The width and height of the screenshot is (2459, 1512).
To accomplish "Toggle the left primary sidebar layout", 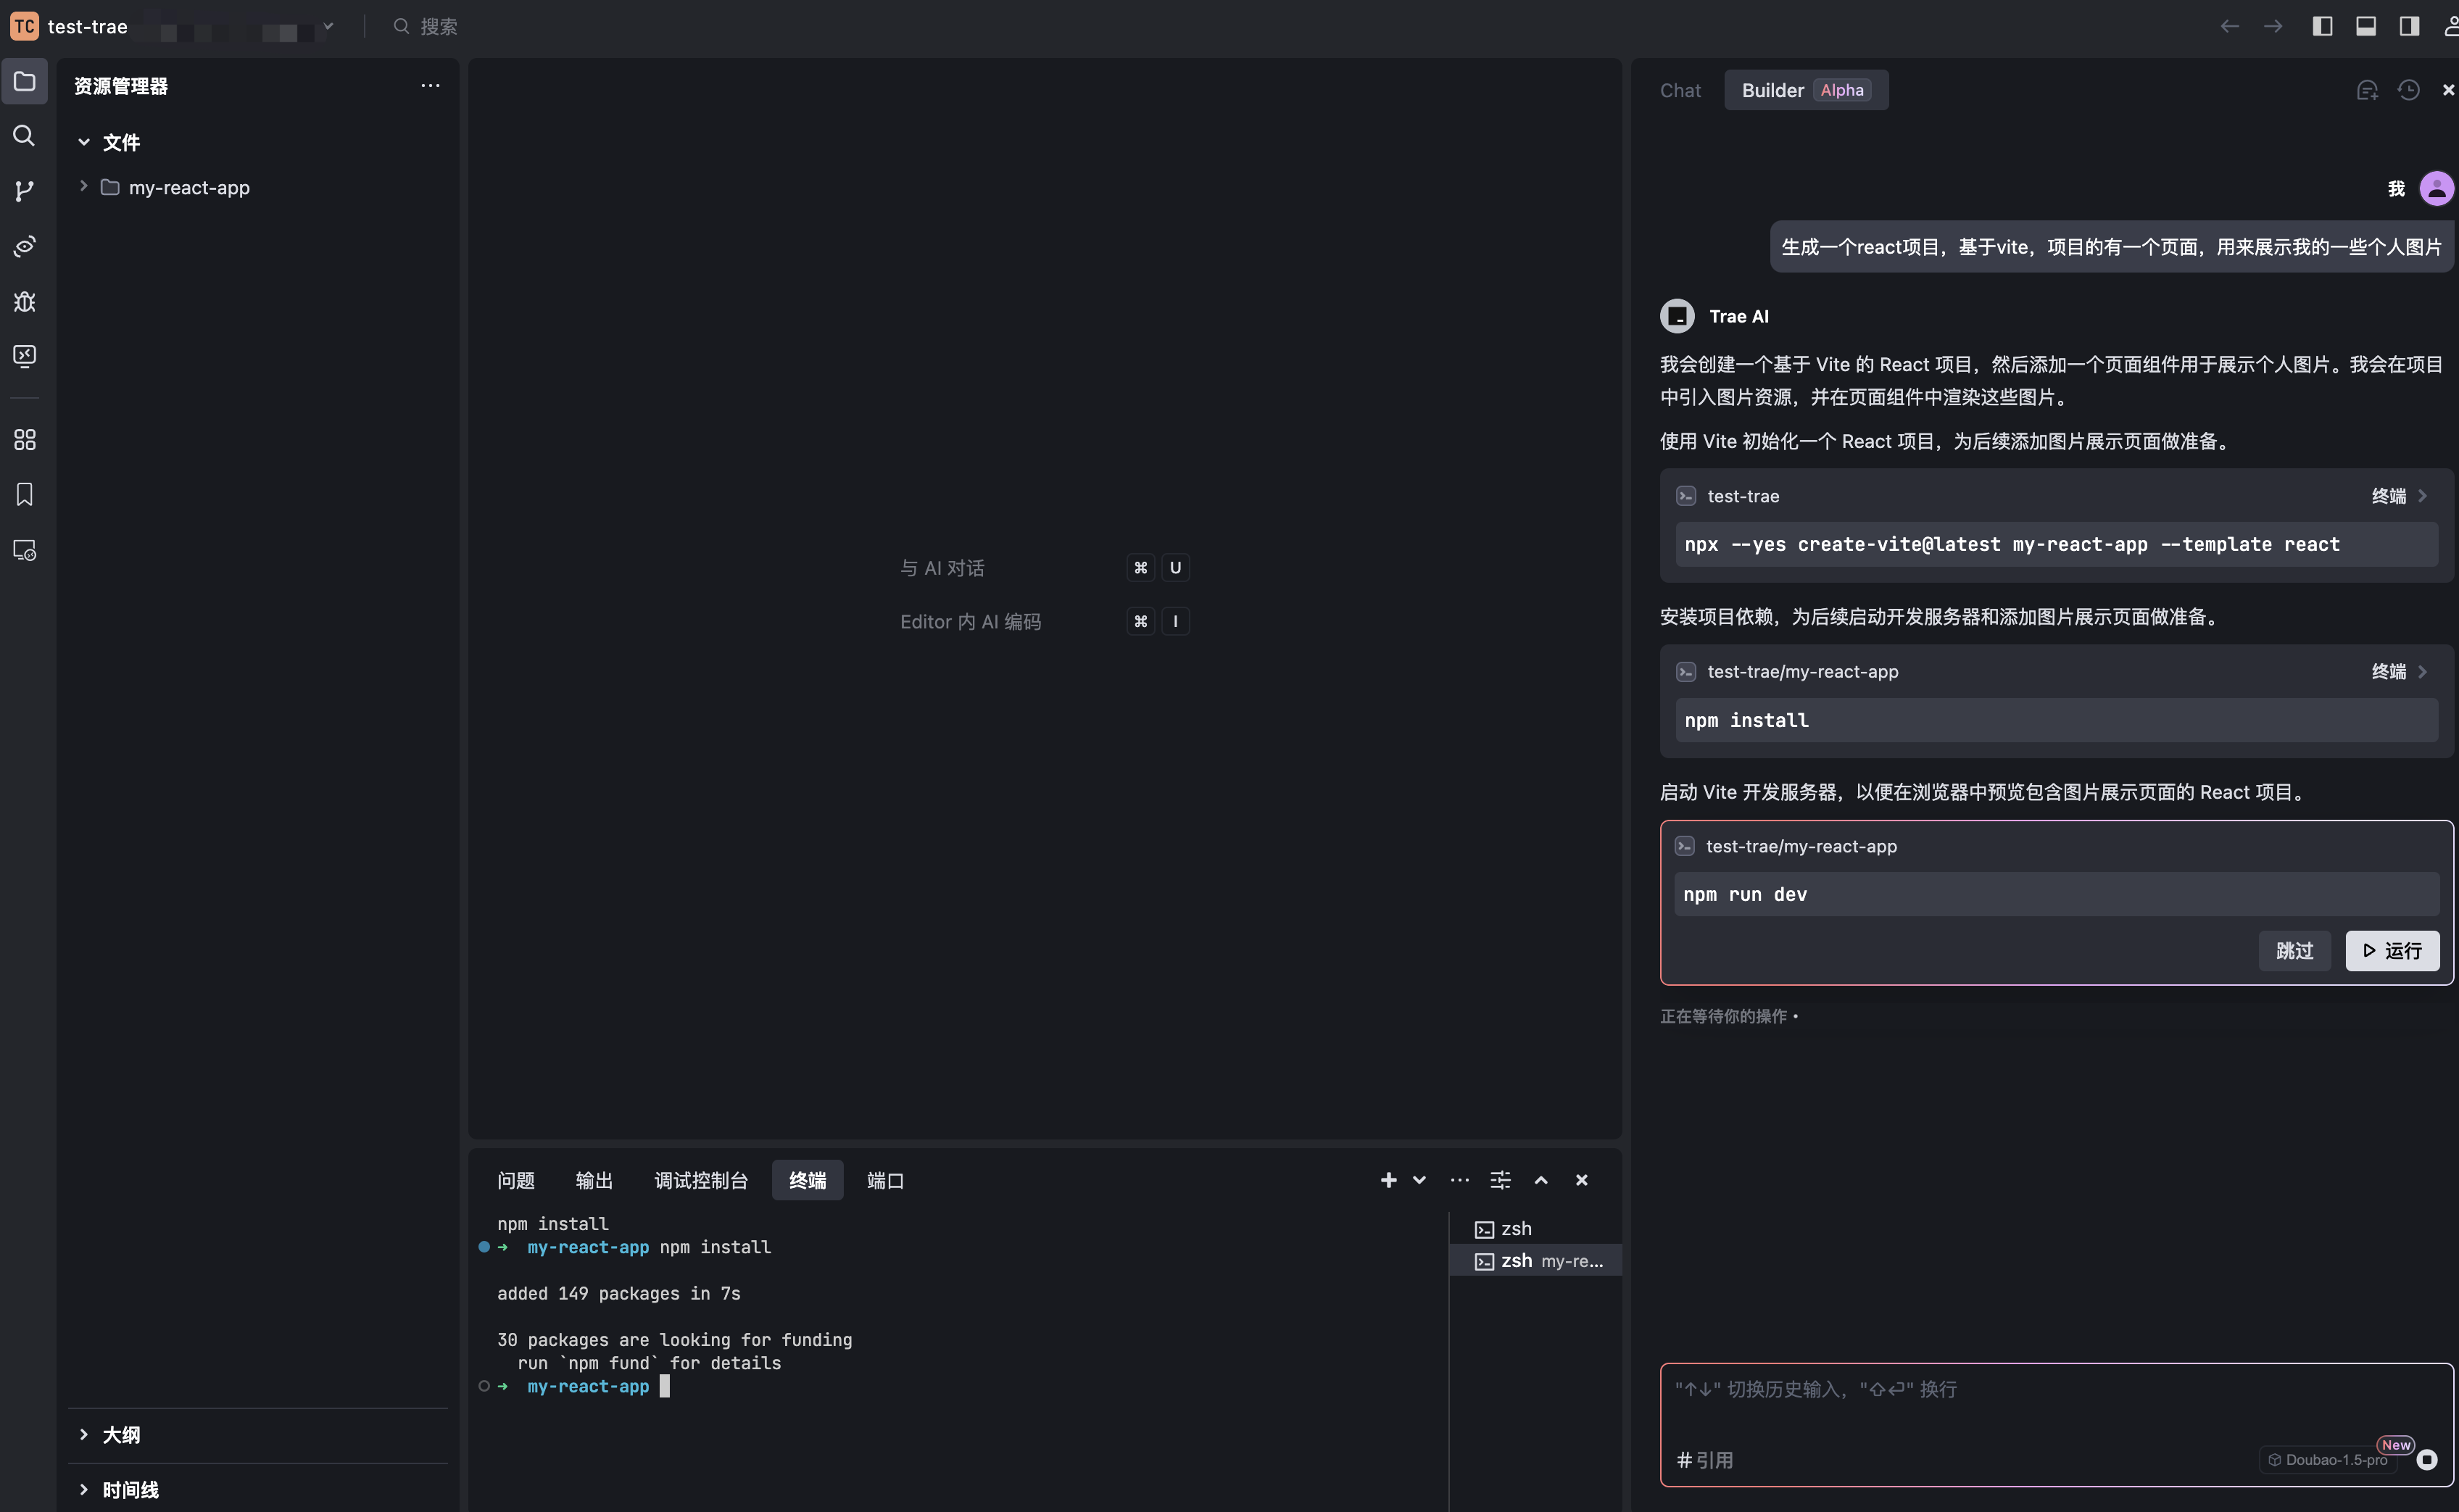I will pos(2322,26).
